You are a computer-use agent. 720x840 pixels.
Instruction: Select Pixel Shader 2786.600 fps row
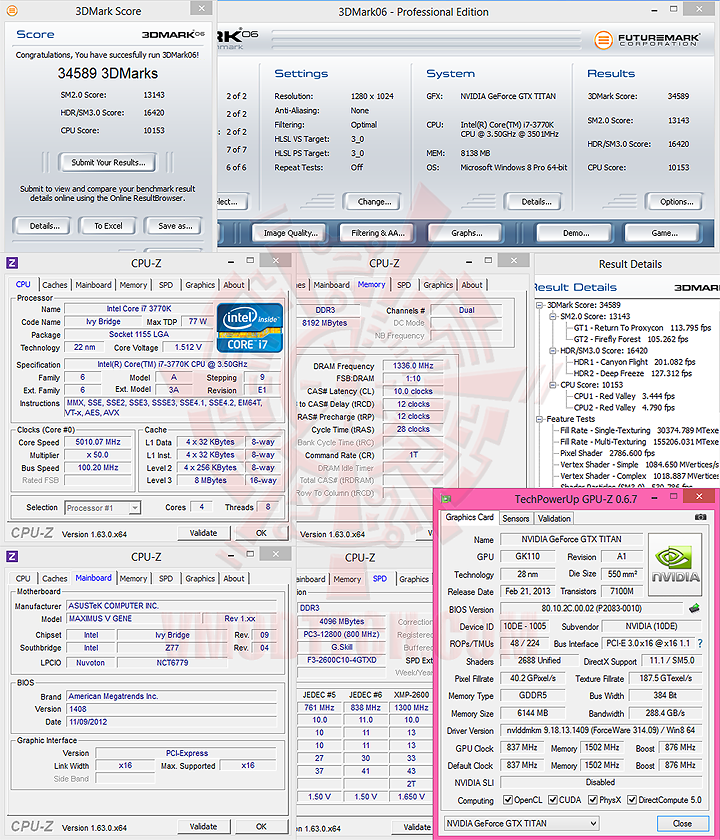(x=608, y=453)
